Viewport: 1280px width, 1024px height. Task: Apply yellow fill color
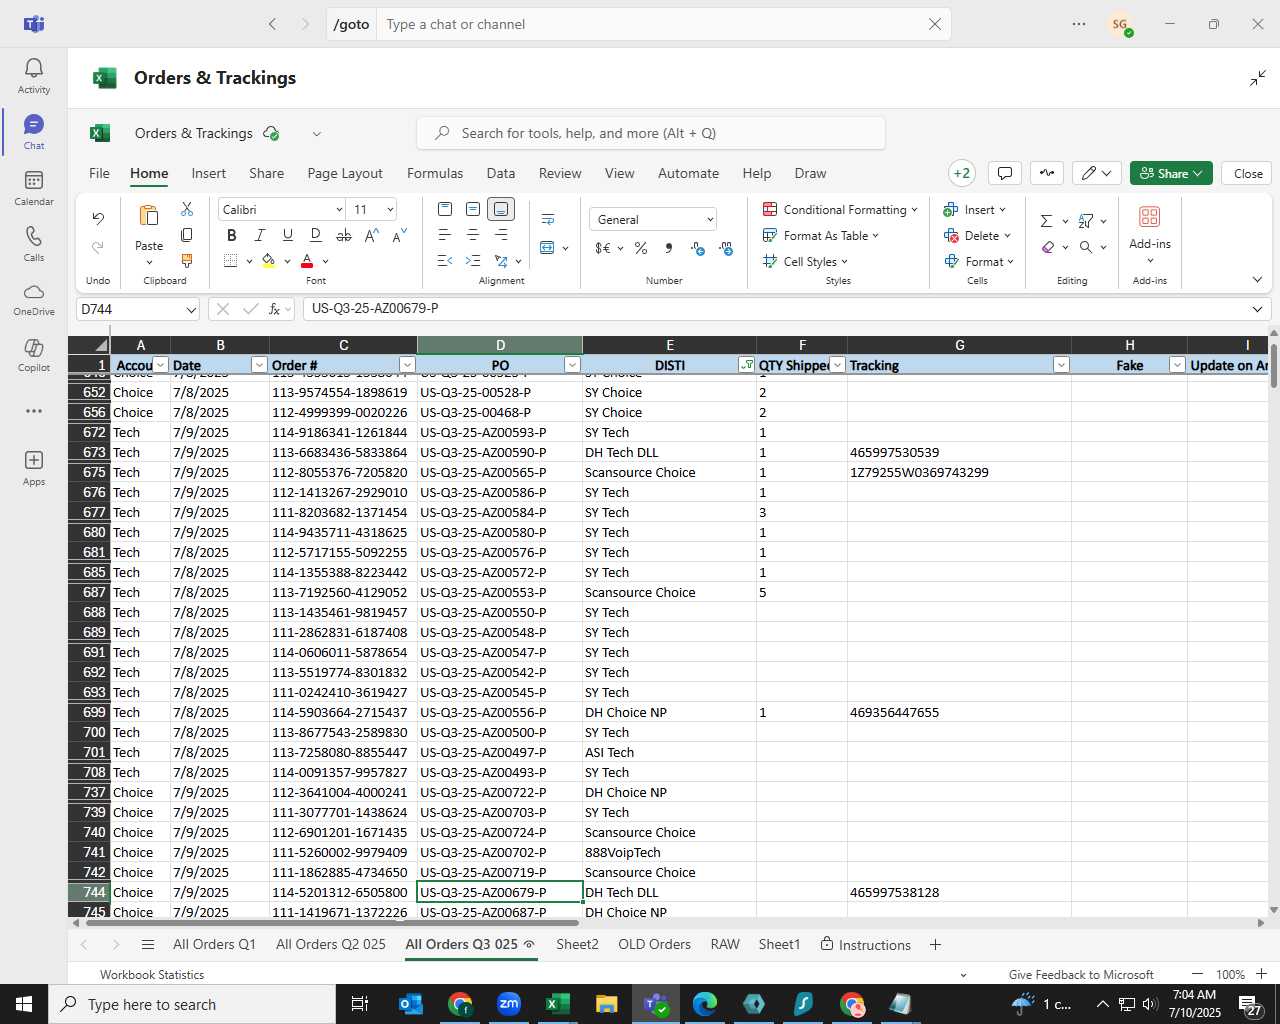[268, 261]
